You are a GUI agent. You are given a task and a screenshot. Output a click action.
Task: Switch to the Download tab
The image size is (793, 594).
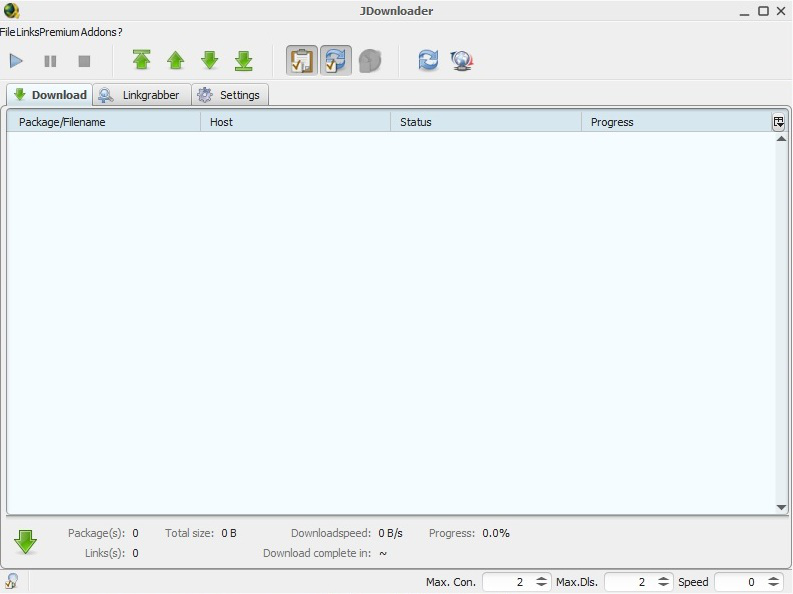click(x=50, y=95)
